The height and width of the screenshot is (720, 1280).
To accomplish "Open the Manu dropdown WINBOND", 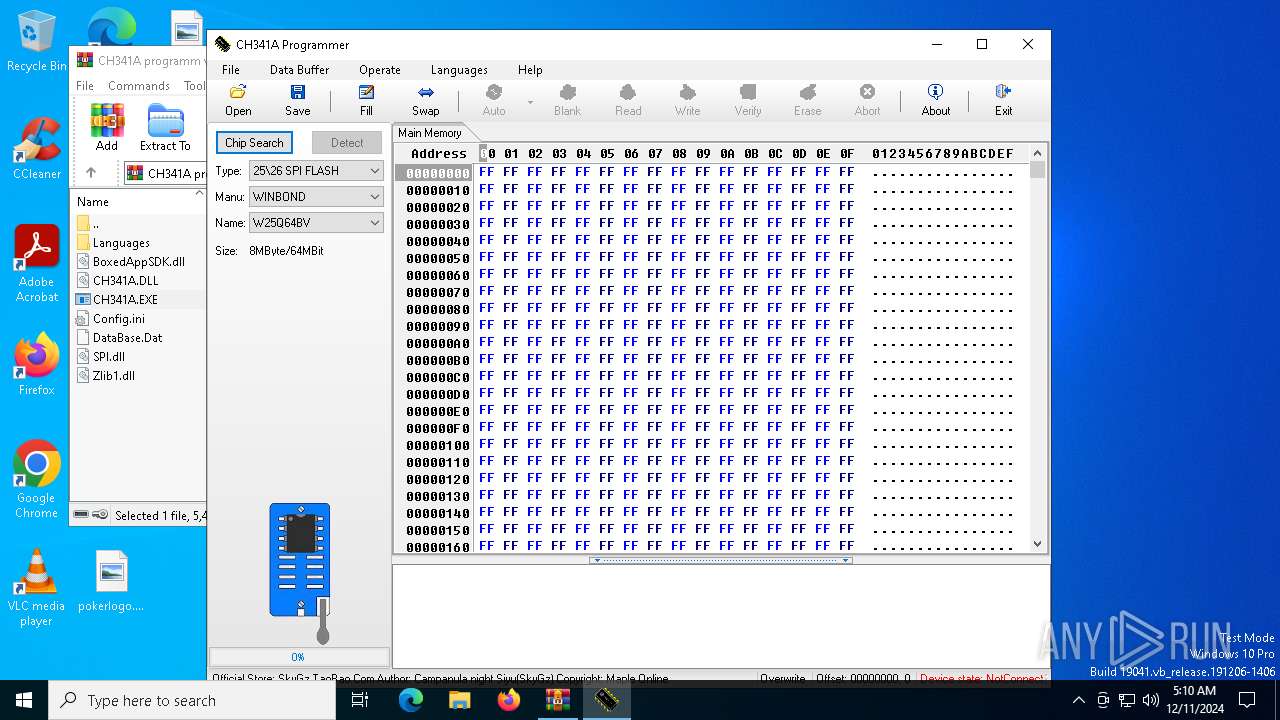I will point(316,197).
